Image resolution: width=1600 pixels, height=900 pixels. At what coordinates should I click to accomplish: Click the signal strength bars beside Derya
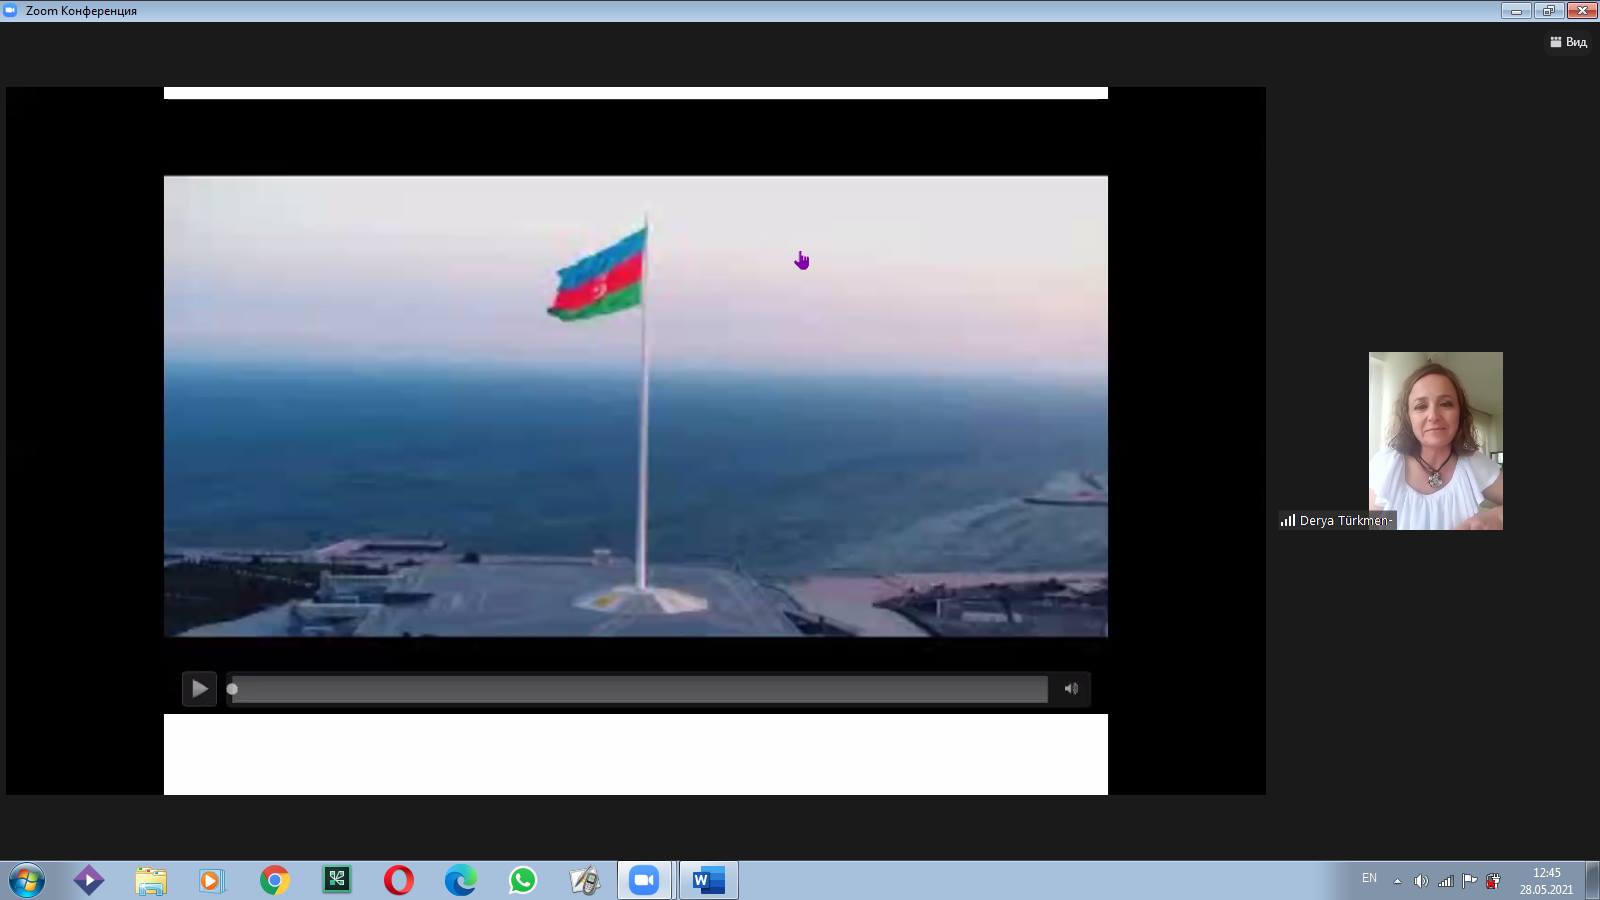tap(1288, 520)
